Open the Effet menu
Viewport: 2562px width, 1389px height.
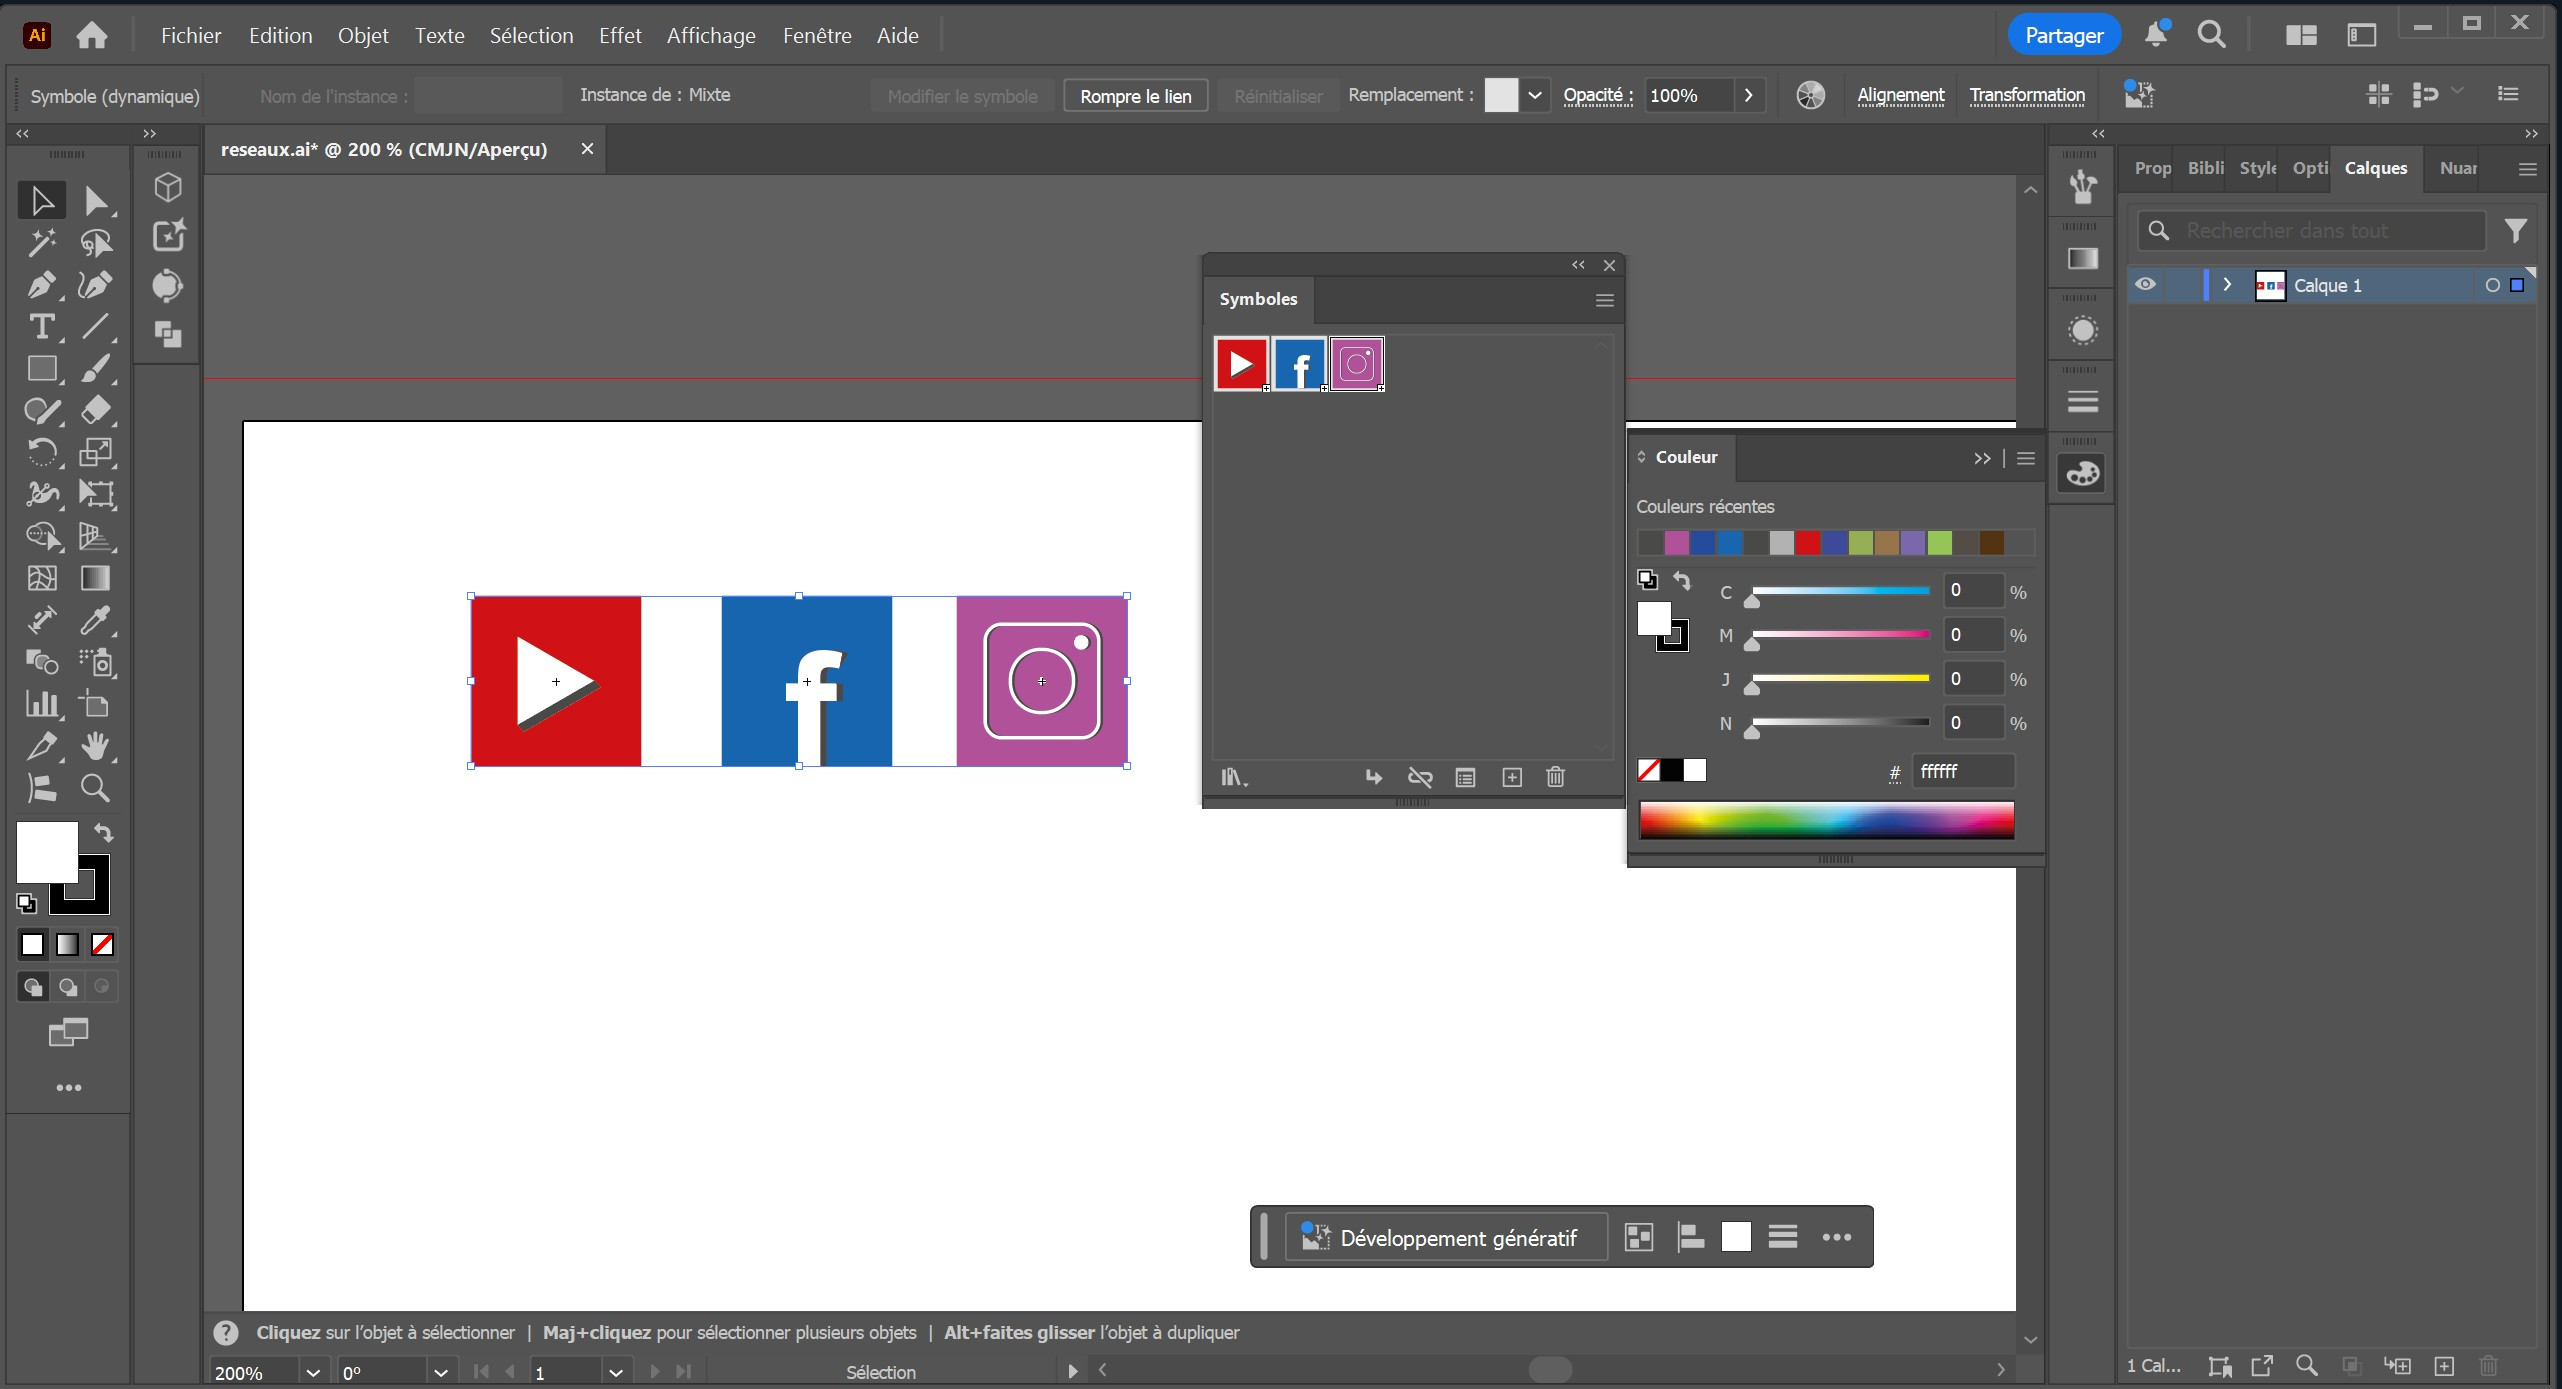pos(619,36)
